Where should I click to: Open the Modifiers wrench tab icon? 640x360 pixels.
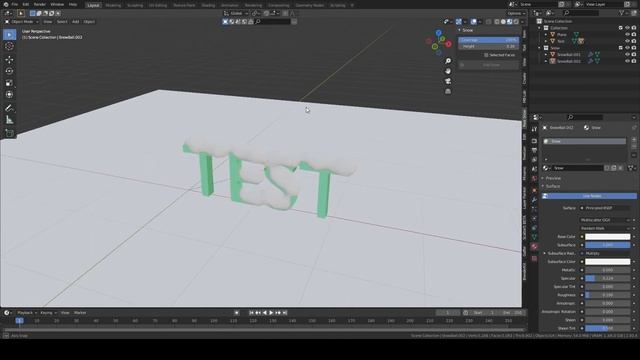534,200
